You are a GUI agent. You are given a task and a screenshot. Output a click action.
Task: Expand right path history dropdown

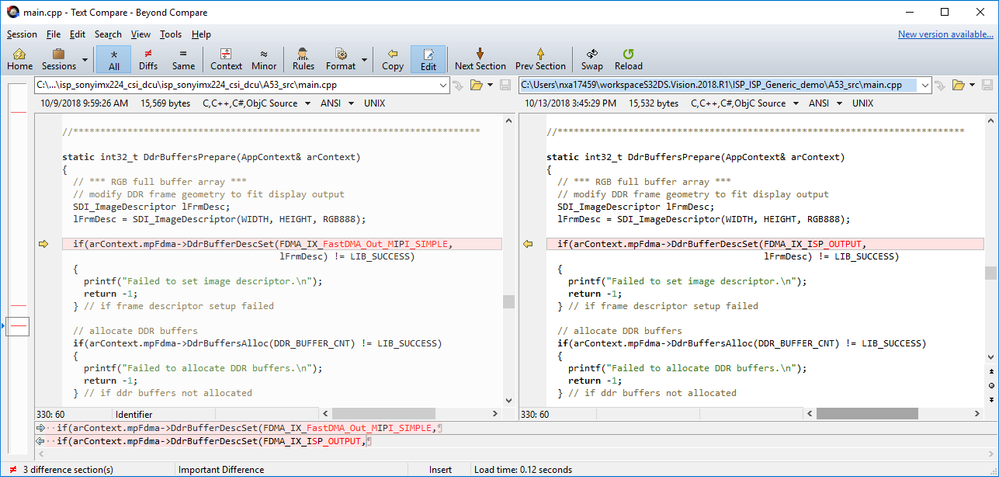928,85
